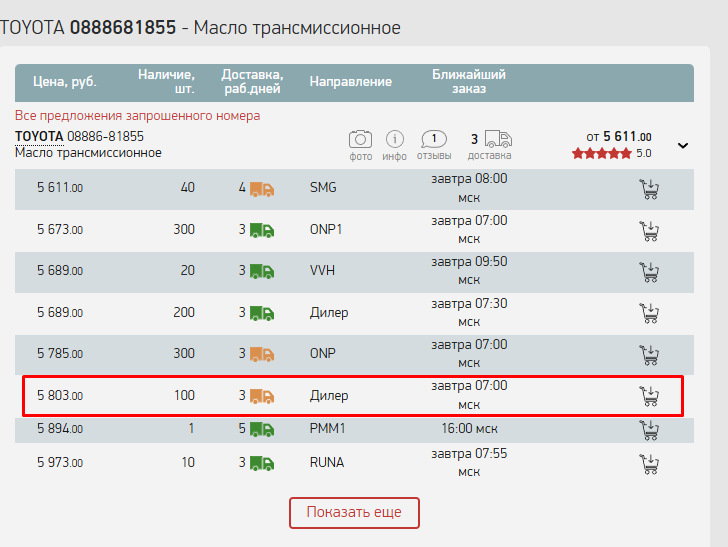Open the reviews speech bubble icon
Screen dimensions: 728x547
(x=434, y=139)
